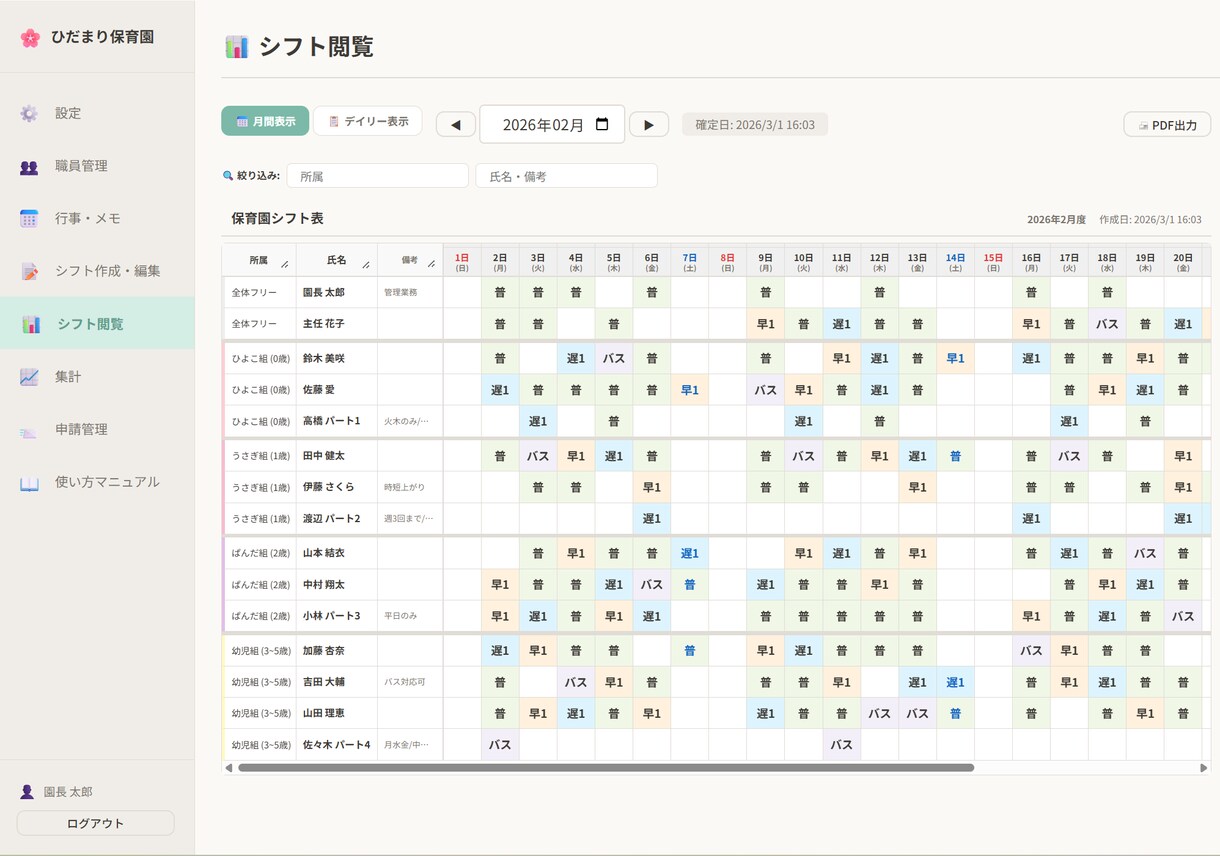Click 吉田 大輔's 遅1 shift on 14日
The height and width of the screenshot is (856, 1220).
point(955,682)
